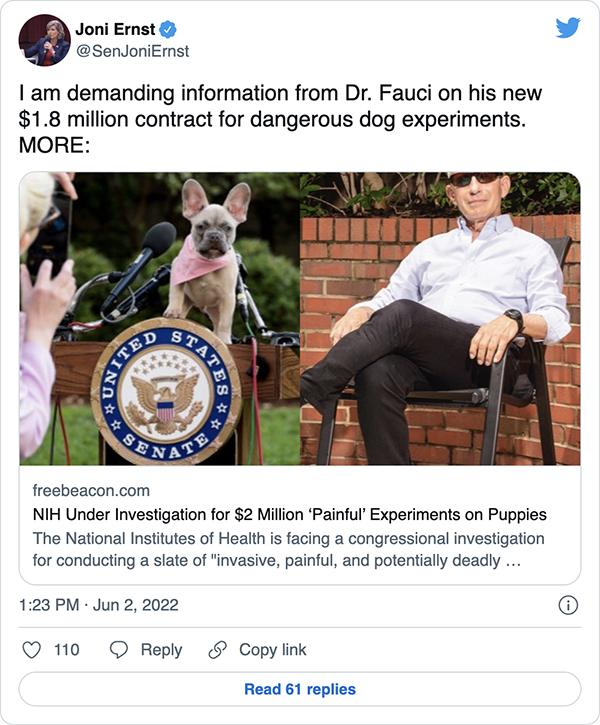This screenshot has height=725, width=600.
Task: Open the Twitter info circle icon
Action: [567, 605]
